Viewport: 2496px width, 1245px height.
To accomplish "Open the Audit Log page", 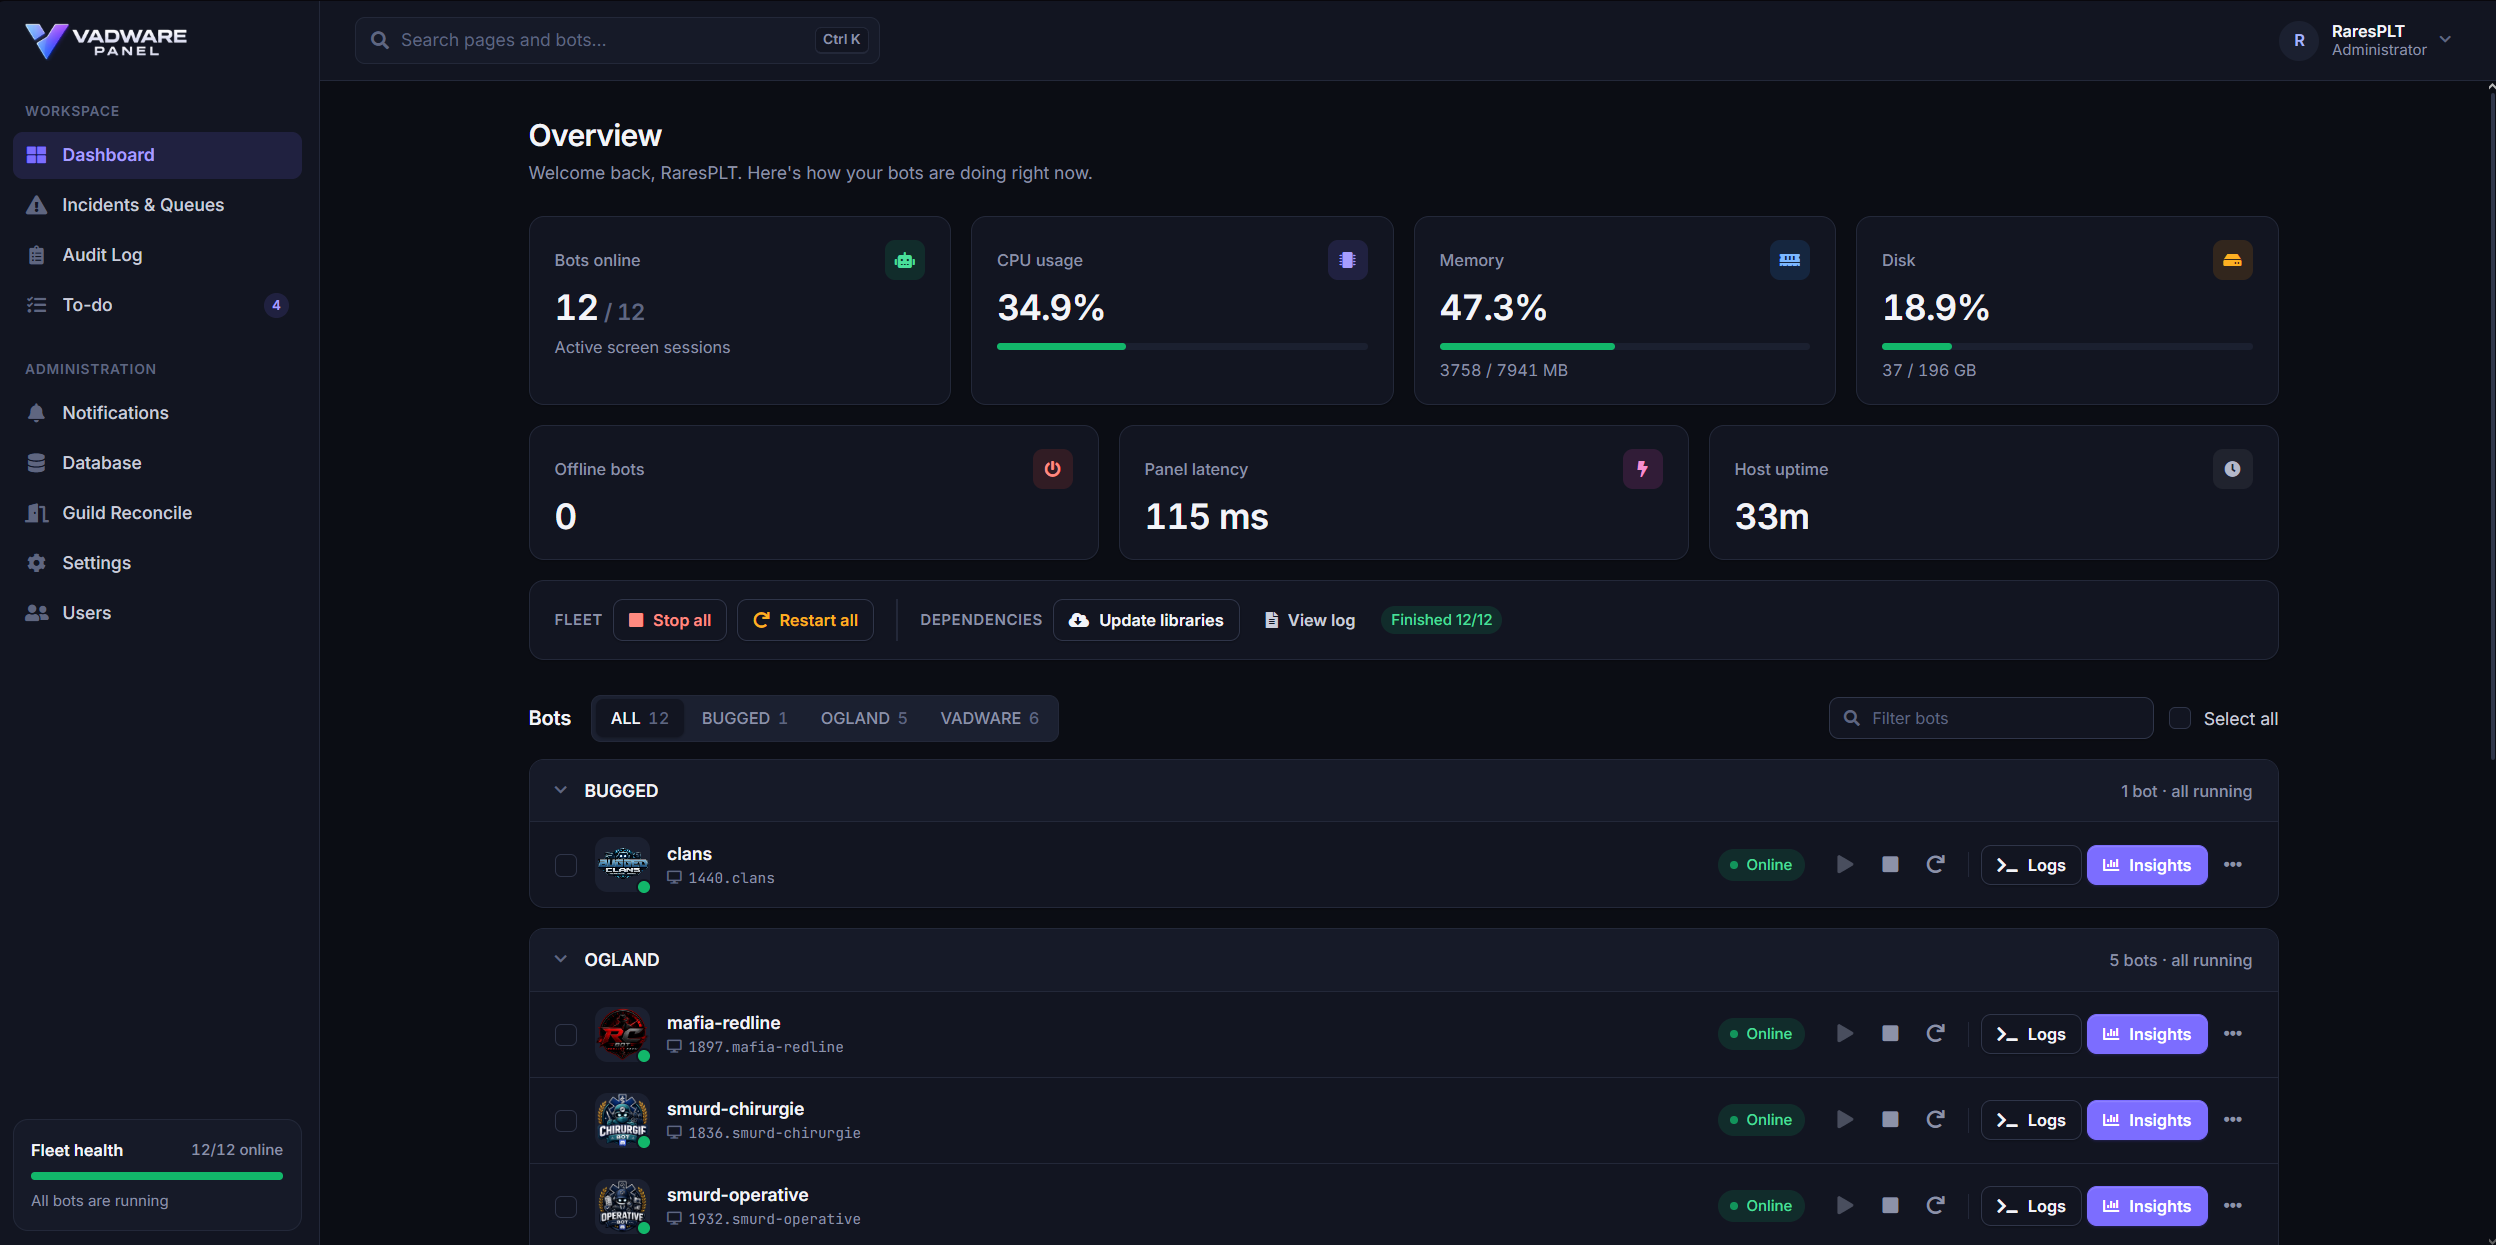I will tap(157, 255).
